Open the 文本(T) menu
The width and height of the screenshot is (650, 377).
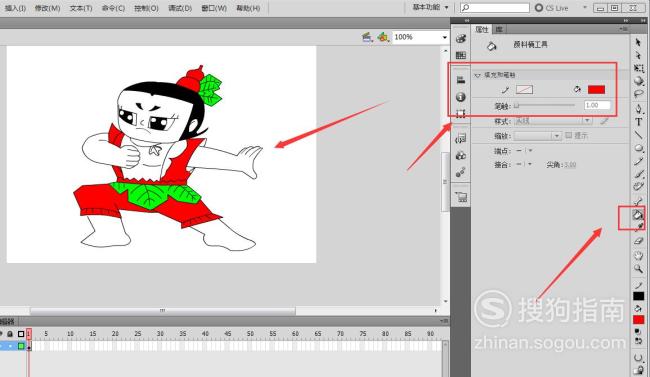[81, 8]
